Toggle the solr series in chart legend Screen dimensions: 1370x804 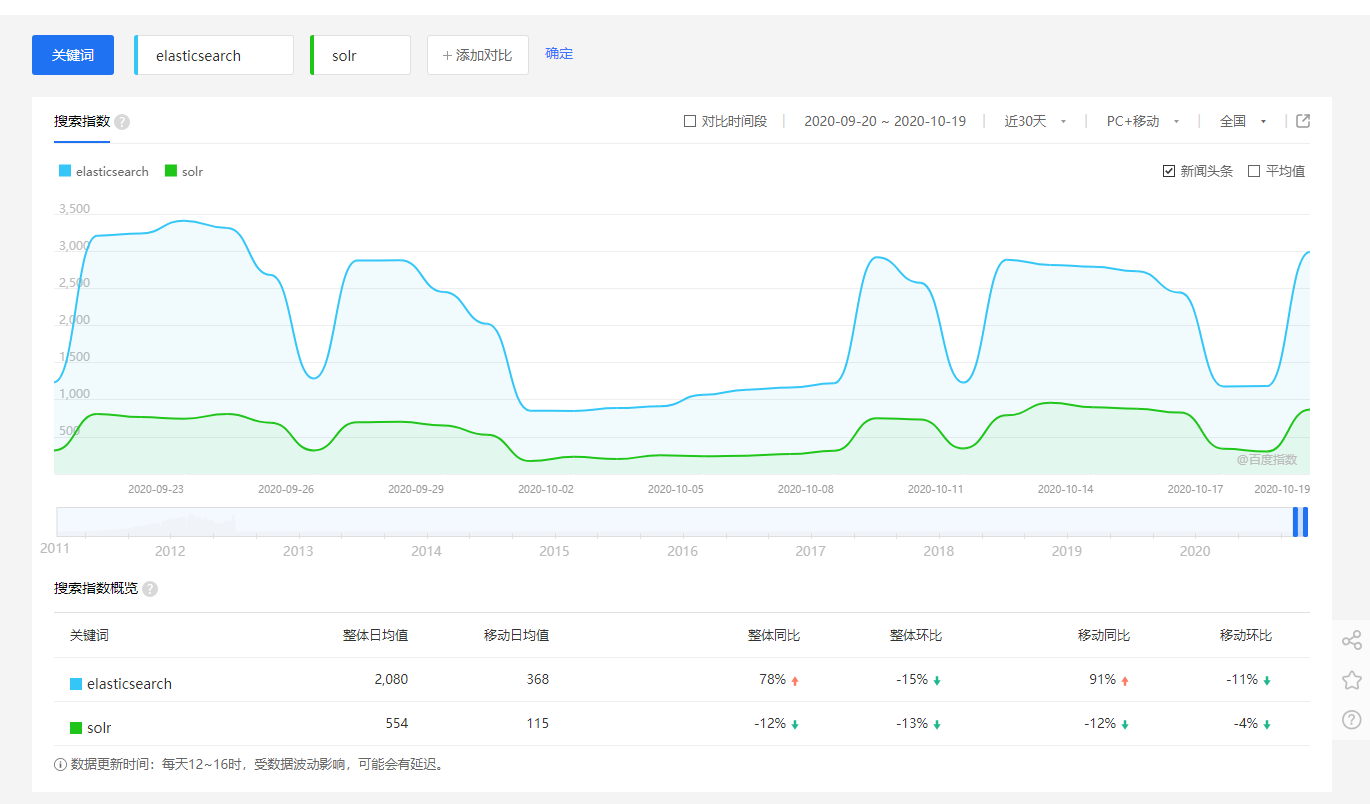pyautogui.click(x=184, y=171)
